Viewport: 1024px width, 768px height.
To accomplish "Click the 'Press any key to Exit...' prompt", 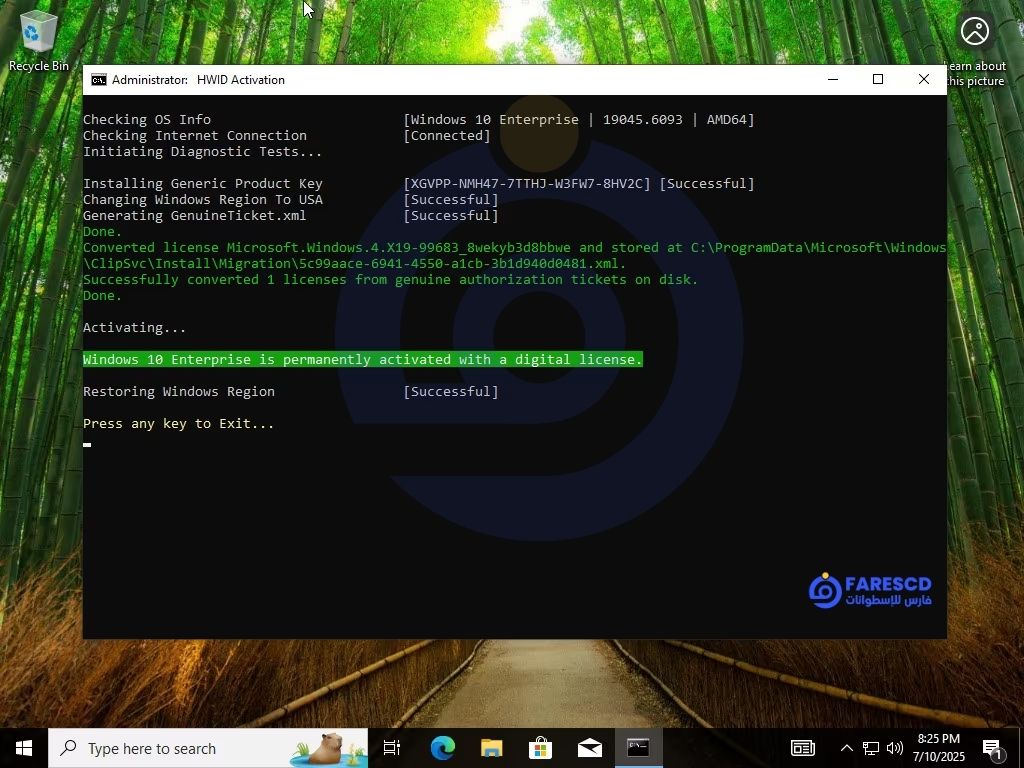I will click(178, 424).
